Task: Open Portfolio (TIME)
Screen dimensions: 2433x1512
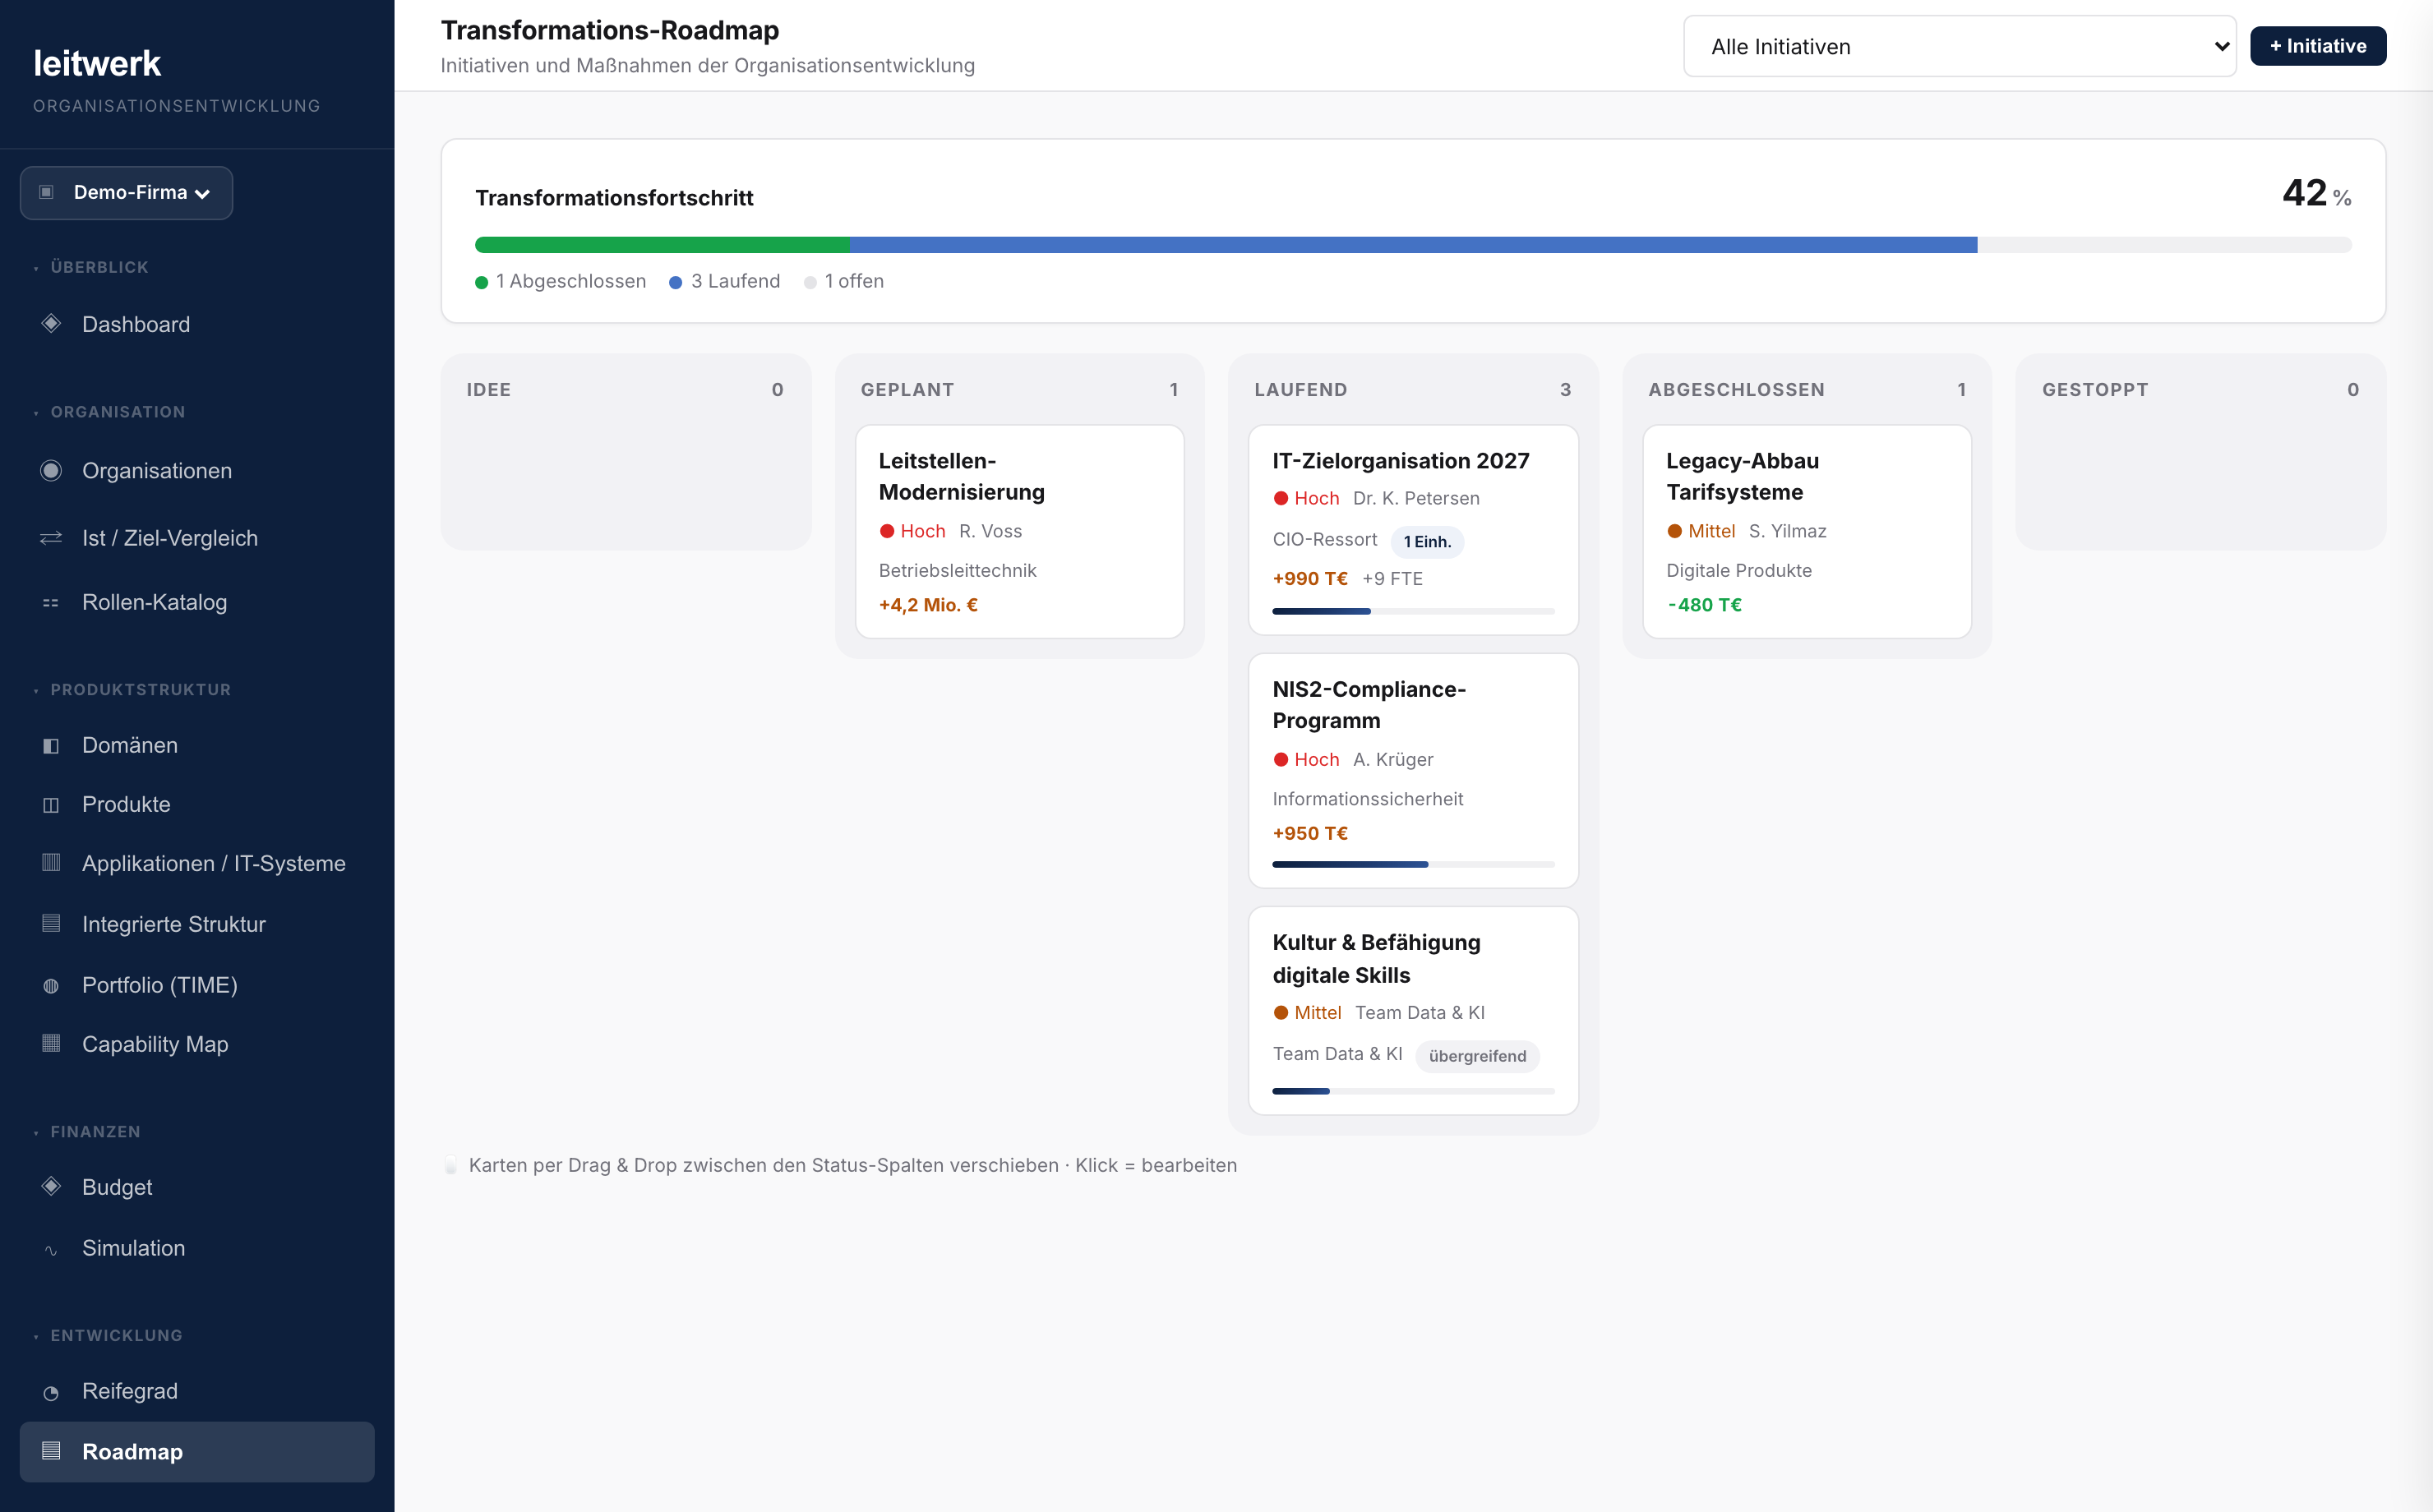Action: (197, 985)
